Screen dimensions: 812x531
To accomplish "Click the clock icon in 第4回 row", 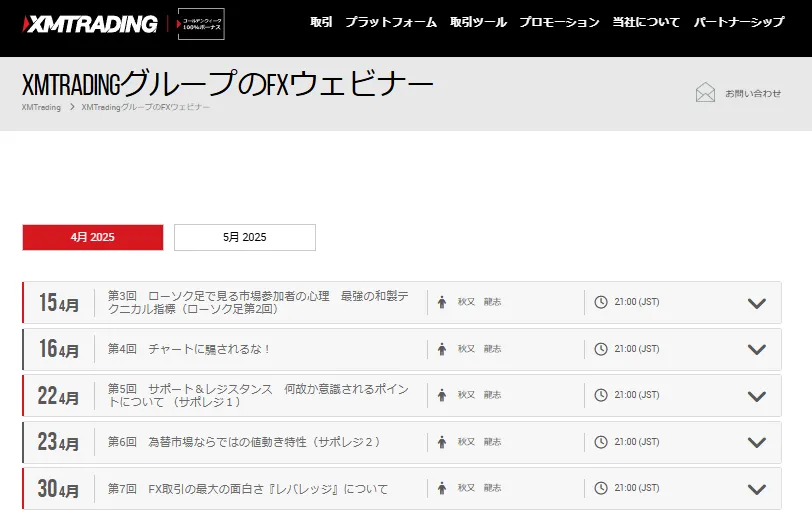I will point(601,349).
